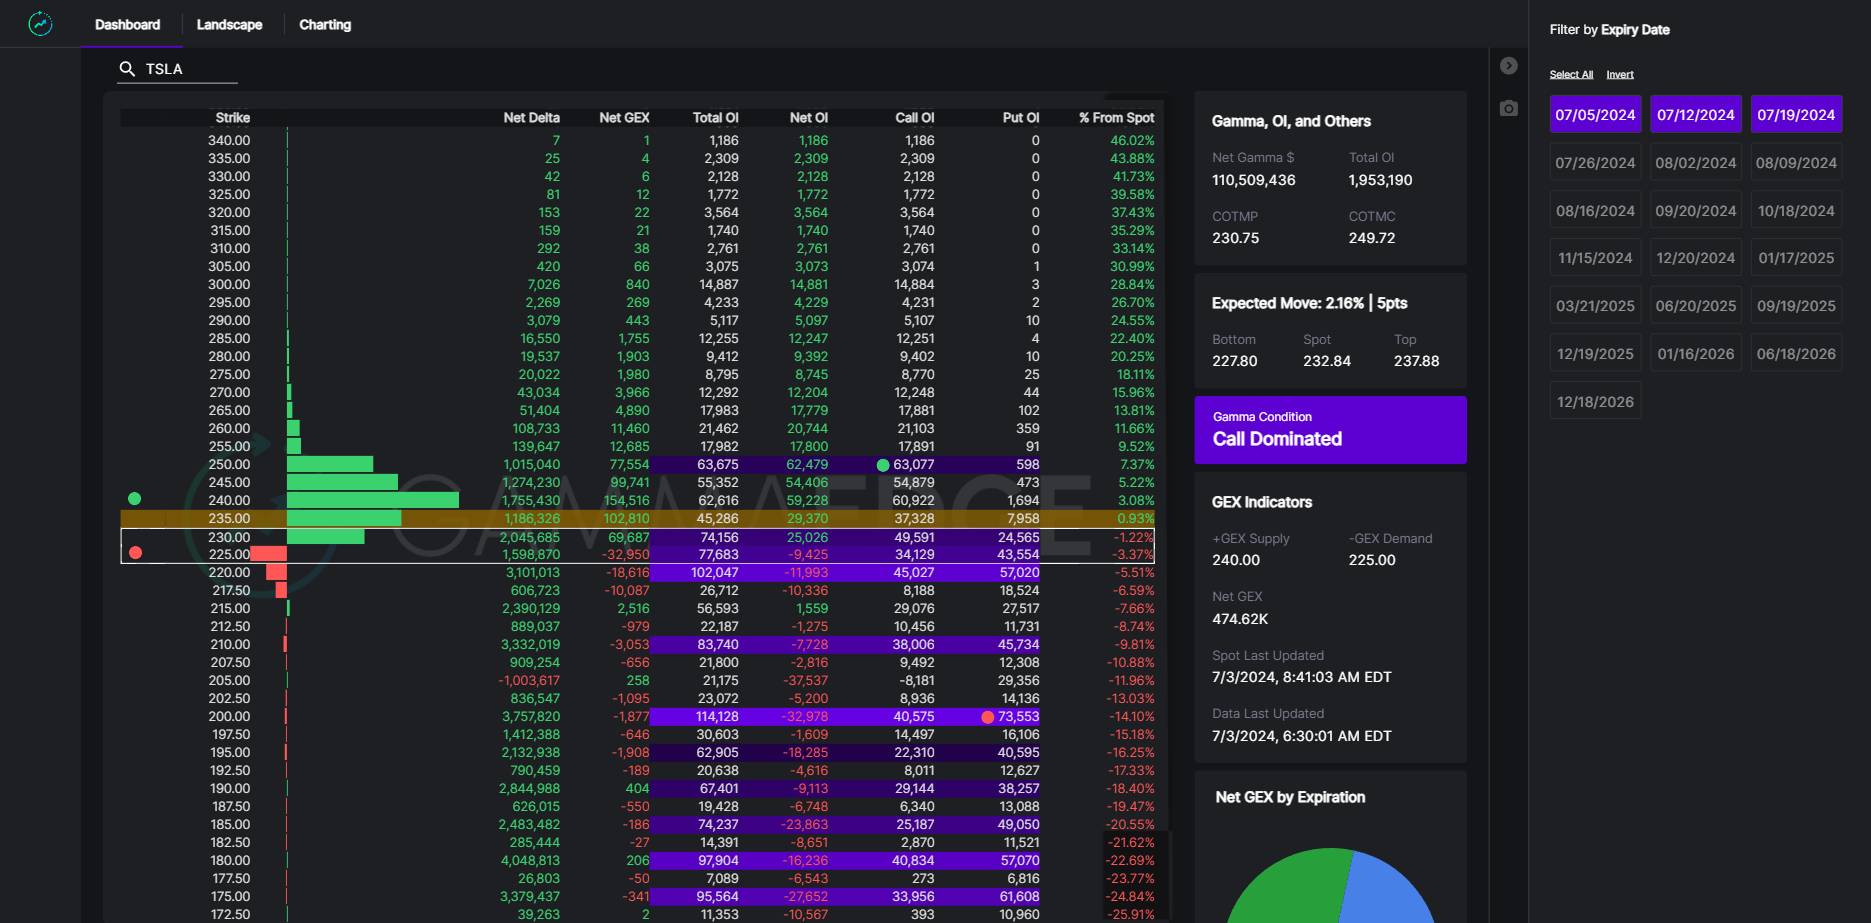1871x923 pixels.
Task: Click +GEX Supply value 240.00
Action: 1236,560
